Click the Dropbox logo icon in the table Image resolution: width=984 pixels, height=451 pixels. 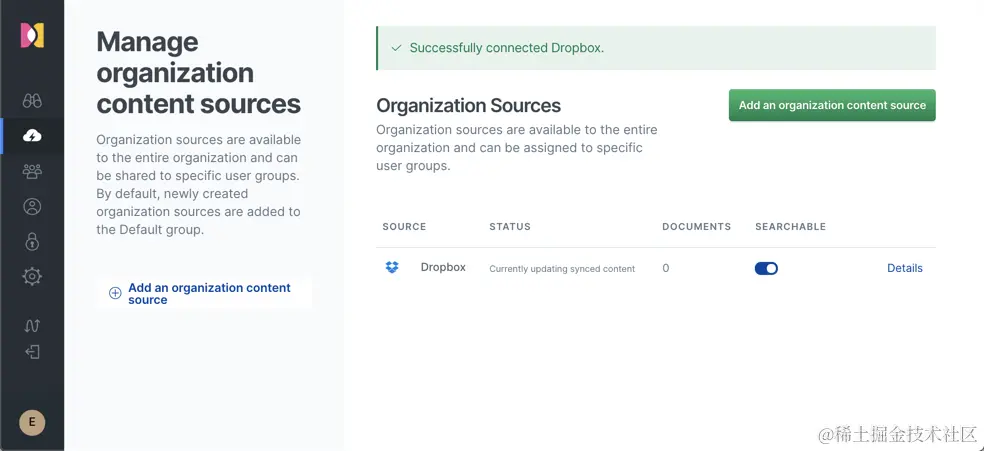click(392, 268)
